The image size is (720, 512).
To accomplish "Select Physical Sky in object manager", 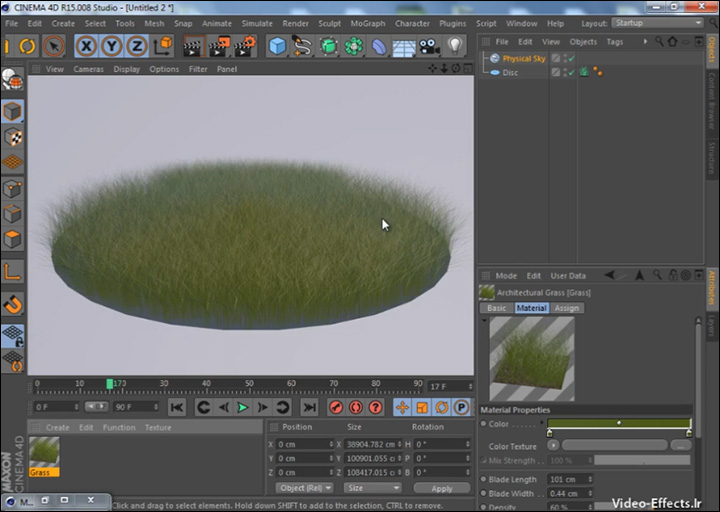I will pyautogui.click(x=523, y=58).
